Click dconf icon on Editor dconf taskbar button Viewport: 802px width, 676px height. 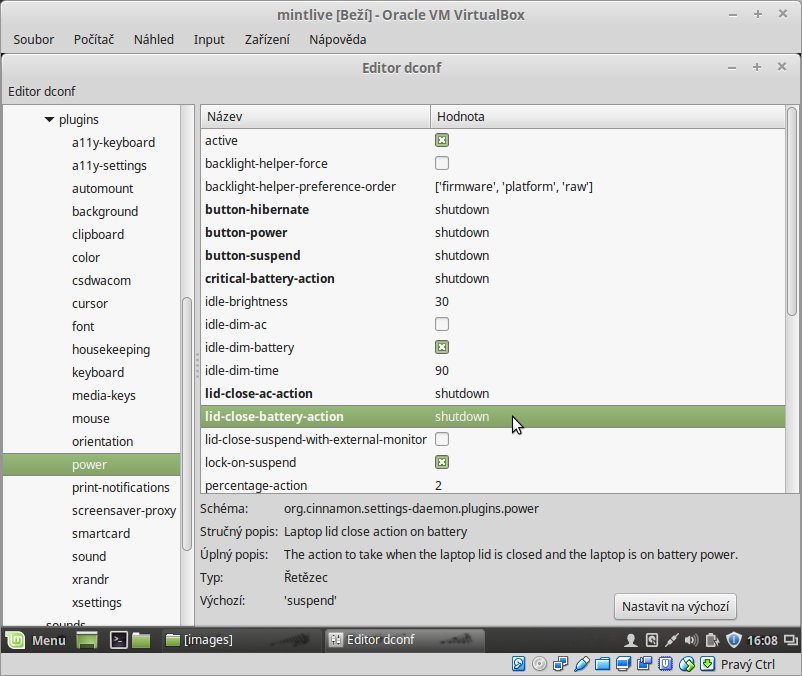pyautogui.click(x=336, y=640)
